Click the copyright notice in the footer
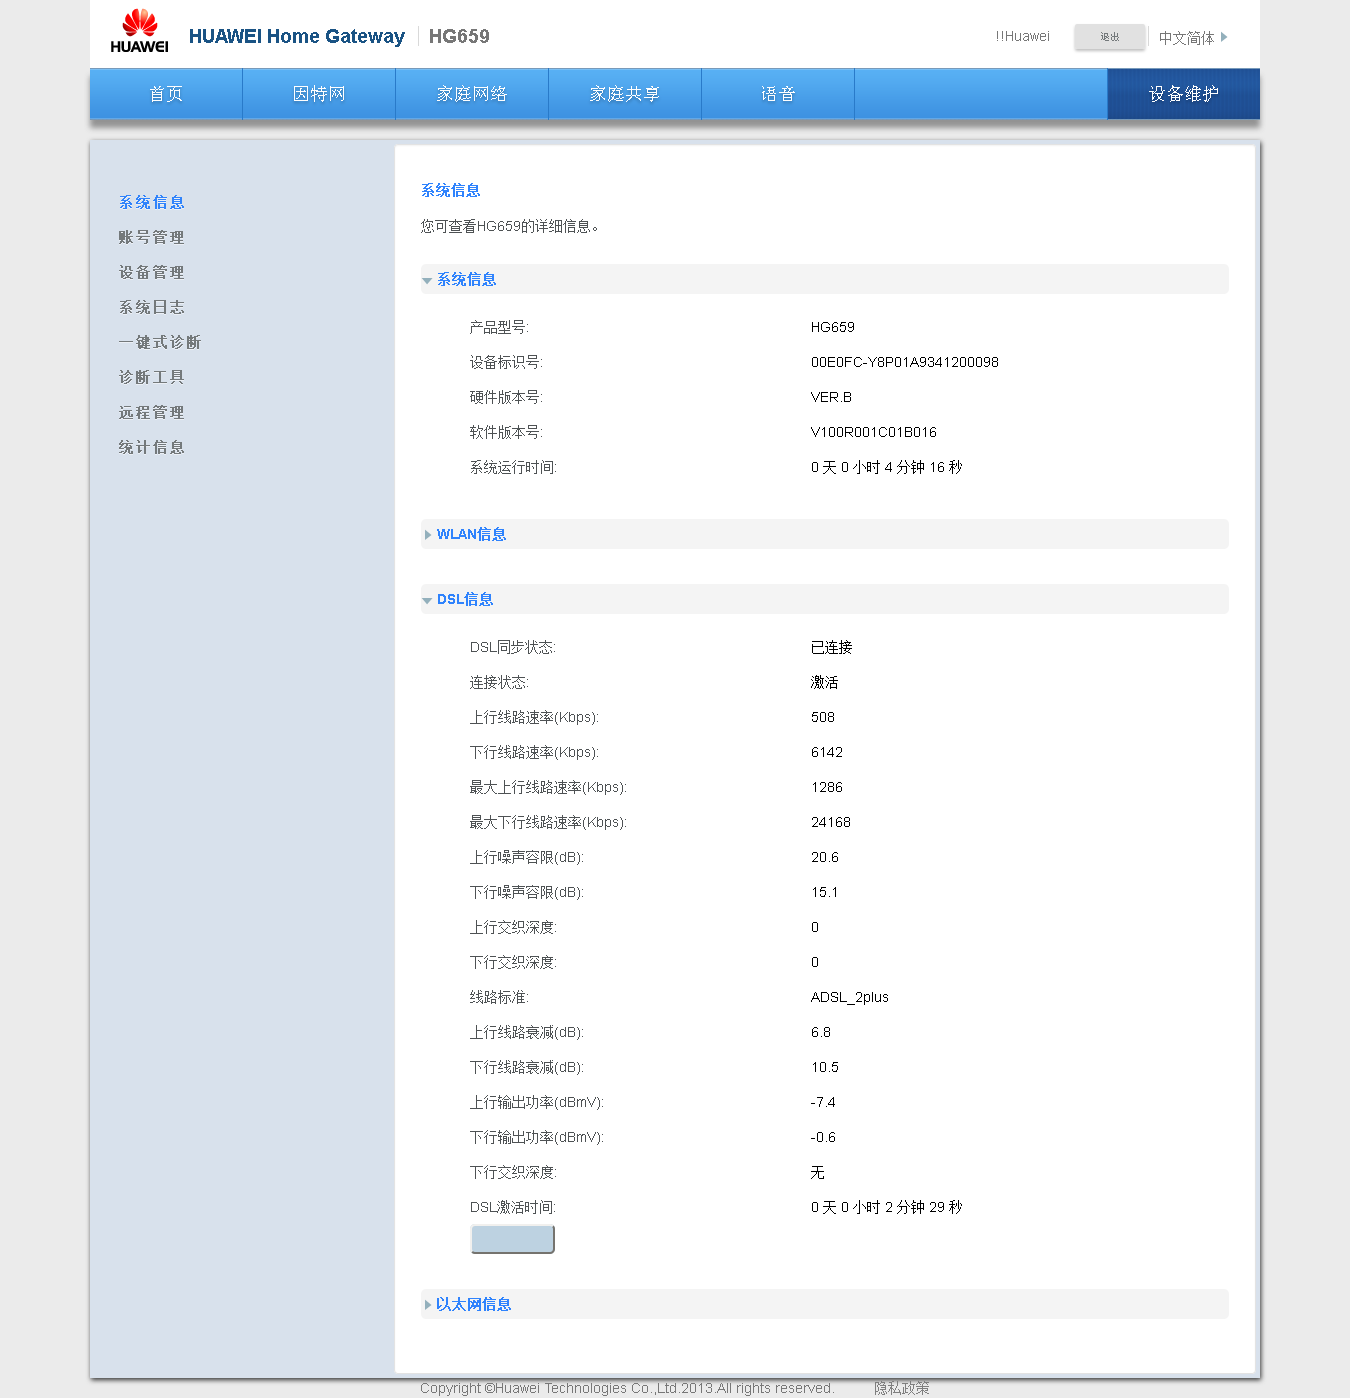Image resolution: width=1350 pixels, height=1398 pixels. pyautogui.click(x=627, y=1388)
